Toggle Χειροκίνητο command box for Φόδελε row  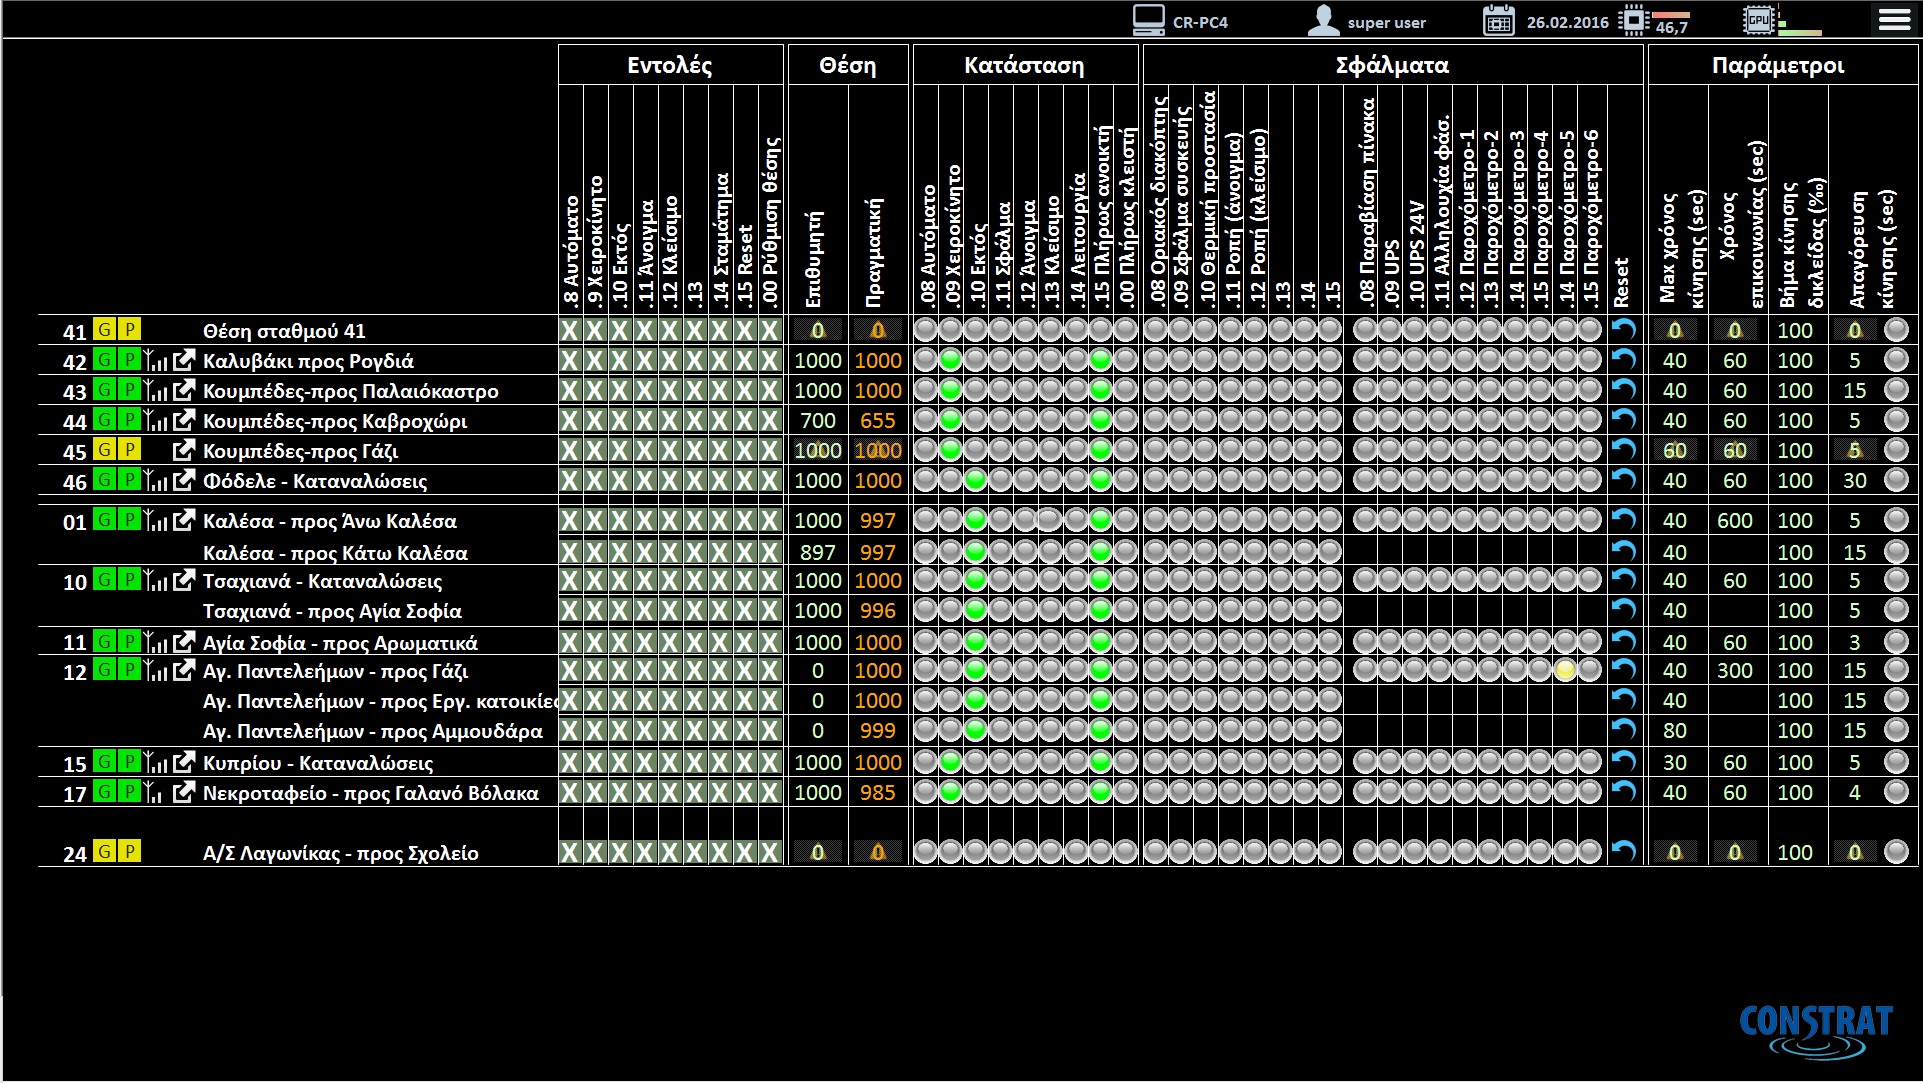tap(595, 480)
